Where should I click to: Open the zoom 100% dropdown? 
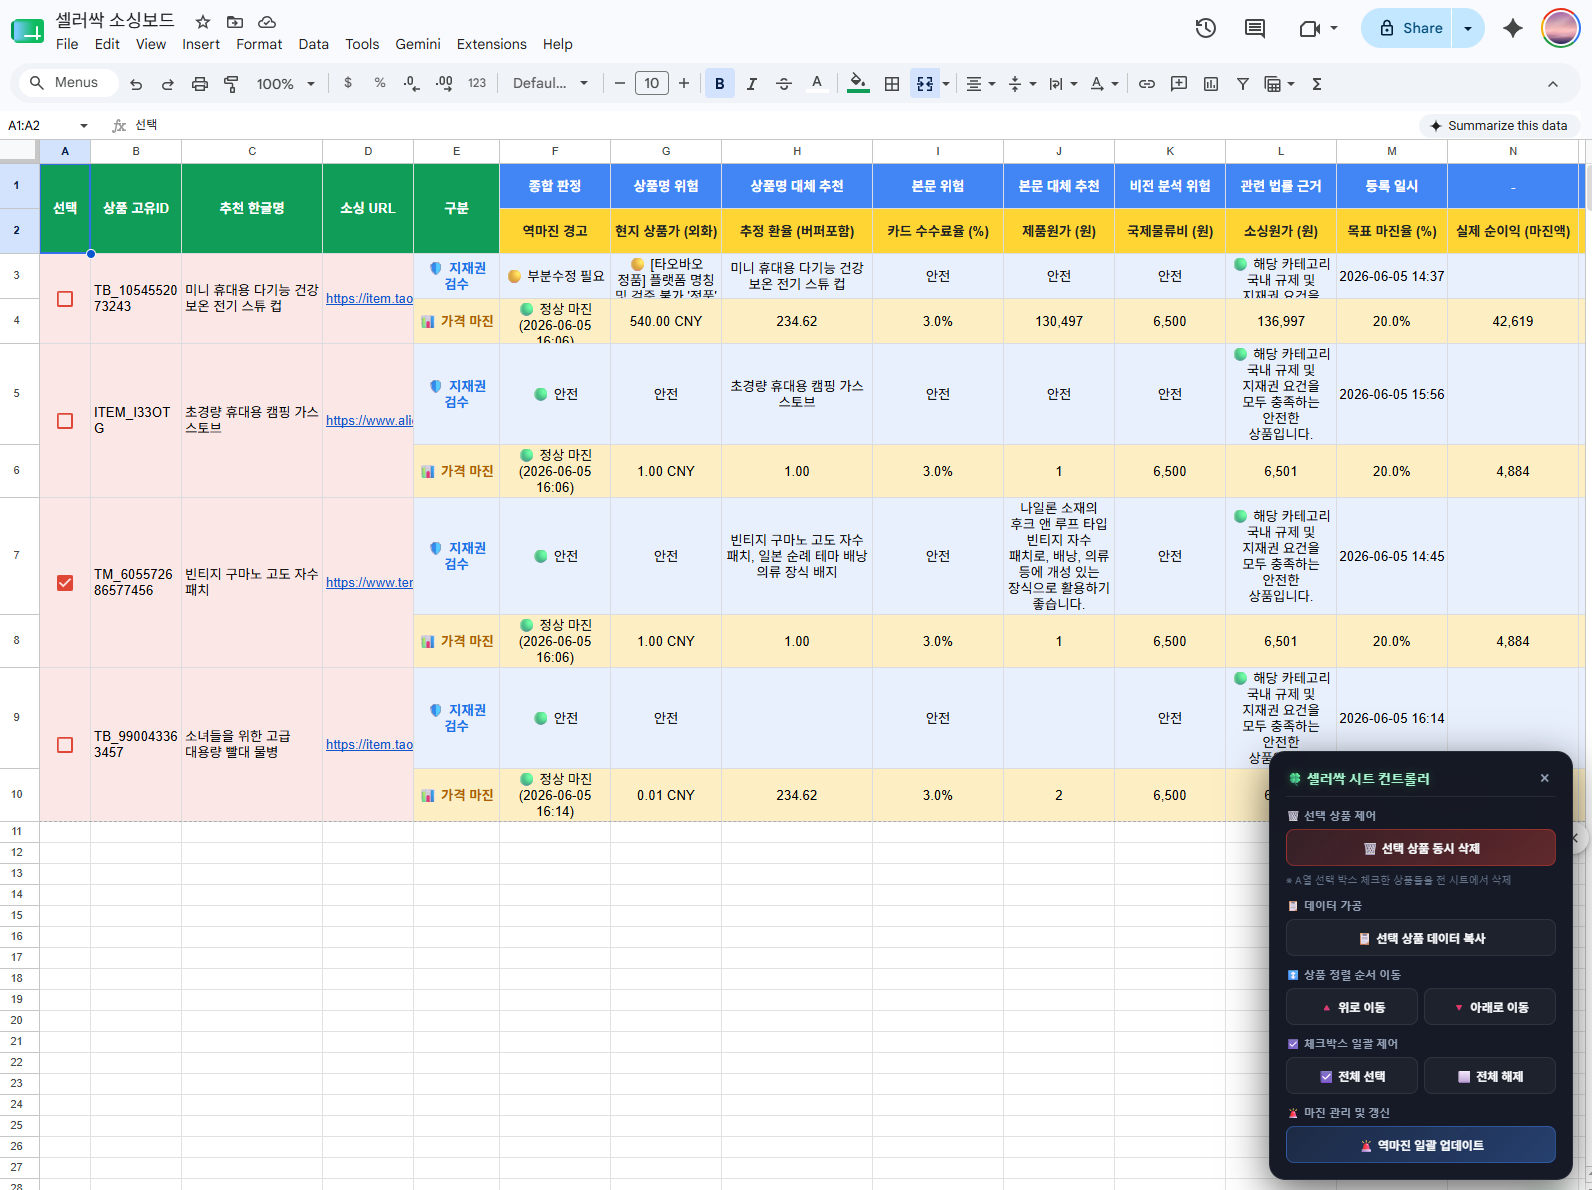285,84
